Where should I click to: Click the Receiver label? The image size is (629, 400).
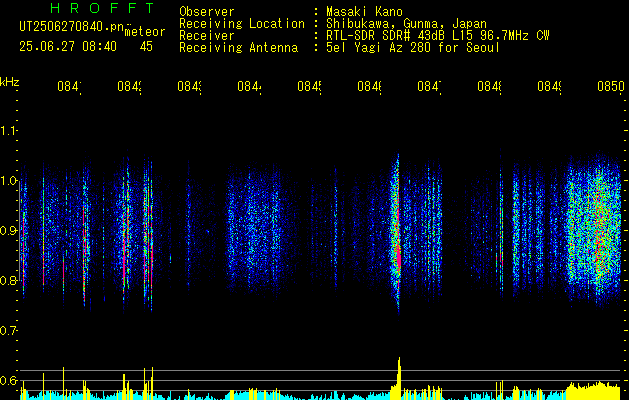[207, 36]
